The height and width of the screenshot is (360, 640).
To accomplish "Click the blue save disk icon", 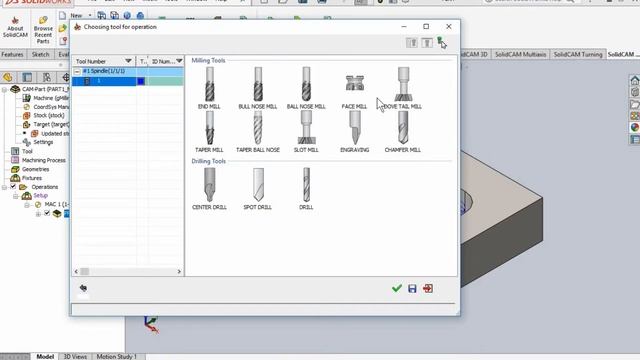I will tap(412, 289).
